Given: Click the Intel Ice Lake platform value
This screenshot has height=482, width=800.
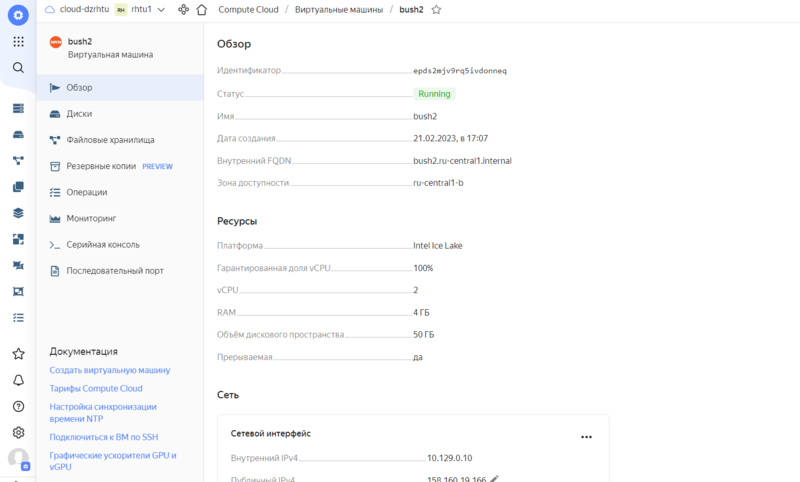Looking at the screenshot, I should [438, 246].
